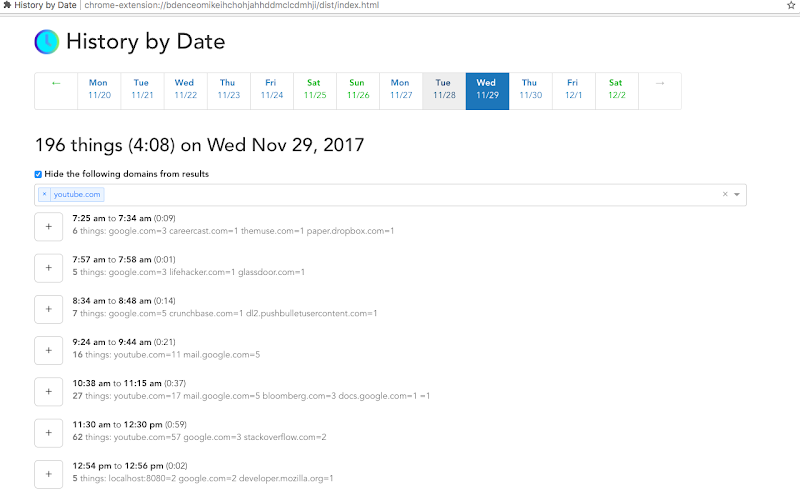Expand the 11:30 am to 12:30 pm entry
This screenshot has width=800, height=500.
coord(48,433)
